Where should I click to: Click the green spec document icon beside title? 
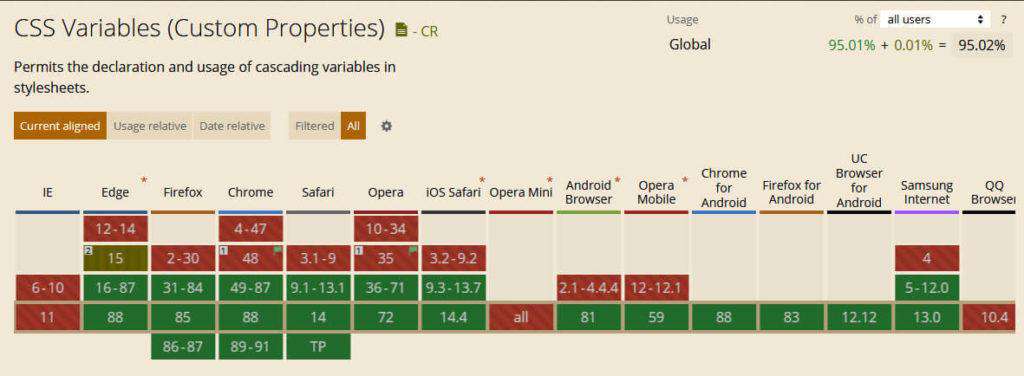tap(402, 30)
